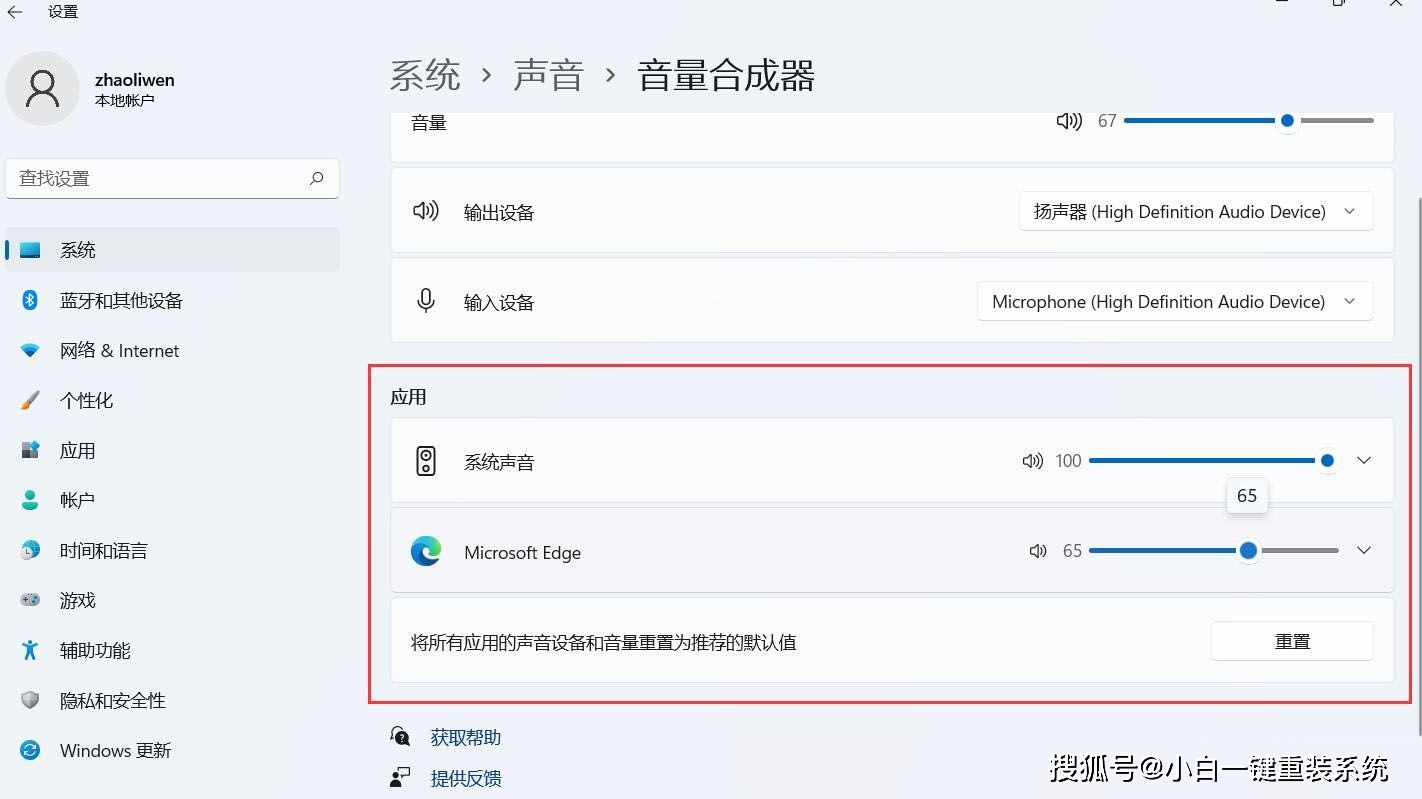Navigate to 声音 breadcrumb
Screen dimensions: 1422x799
tap(548, 76)
